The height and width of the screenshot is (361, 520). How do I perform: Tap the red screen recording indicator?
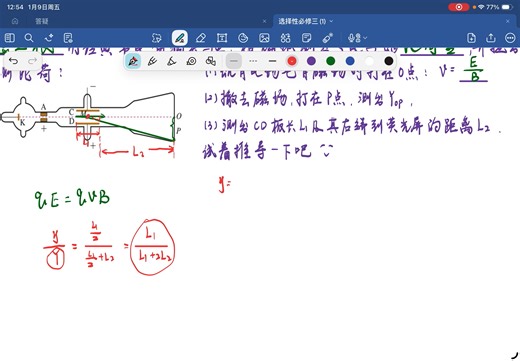pyautogui.click(x=459, y=7)
